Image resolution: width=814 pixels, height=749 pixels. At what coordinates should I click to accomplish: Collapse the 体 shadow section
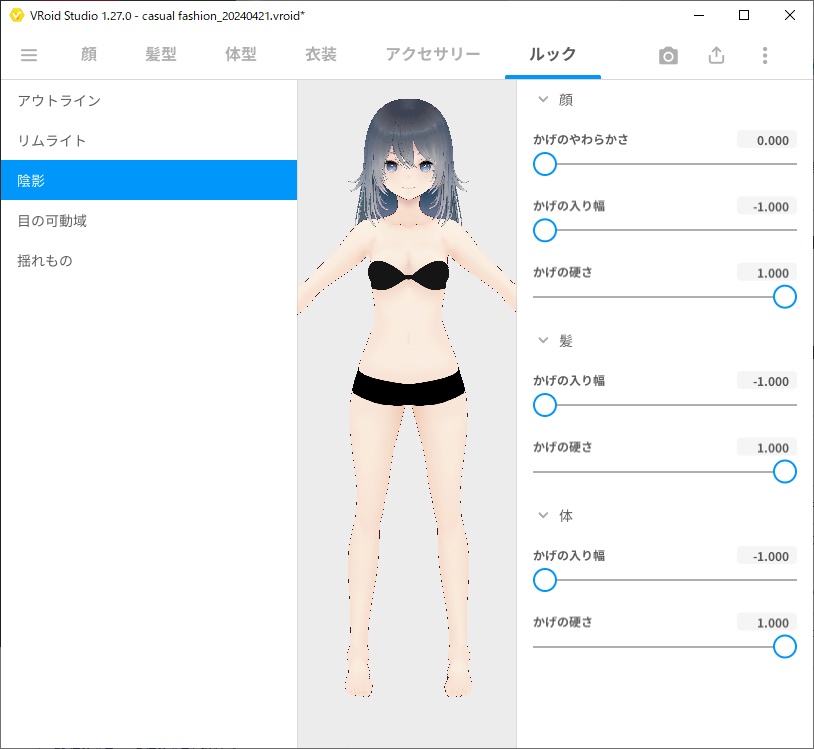542,515
